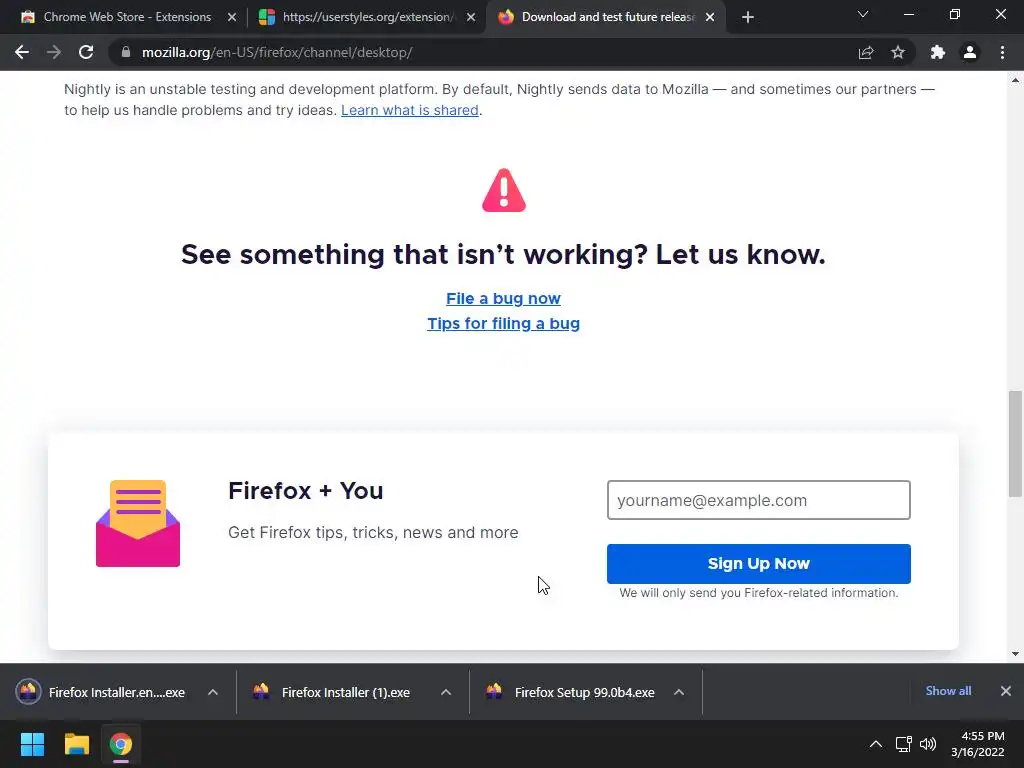The height and width of the screenshot is (768, 1024).
Task: Switch to the userstyles.org tab
Action: pos(367,17)
